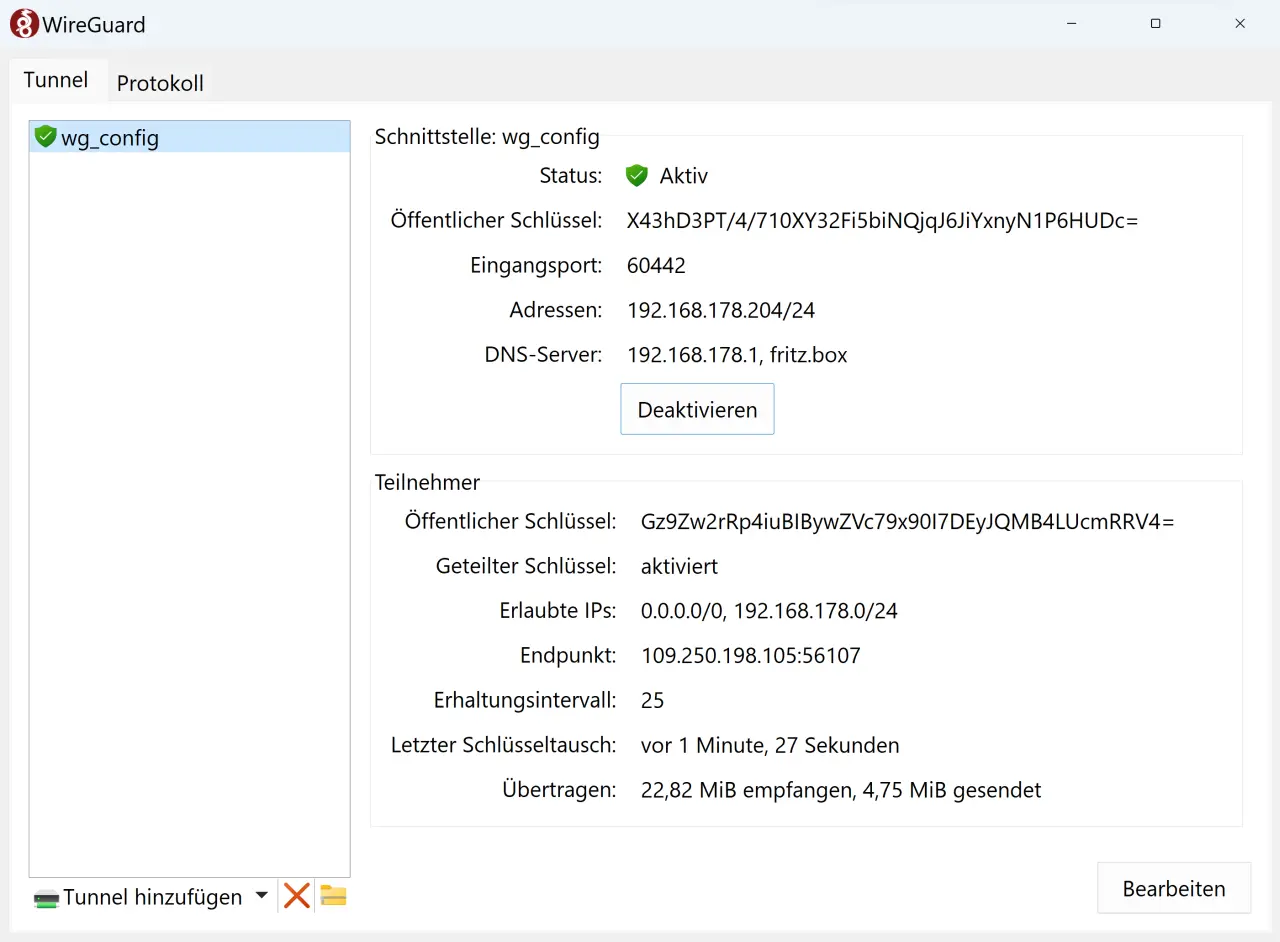The width and height of the screenshot is (1280, 942).
Task: Click the yellow folder export tunnels icon
Action: click(333, 896)
